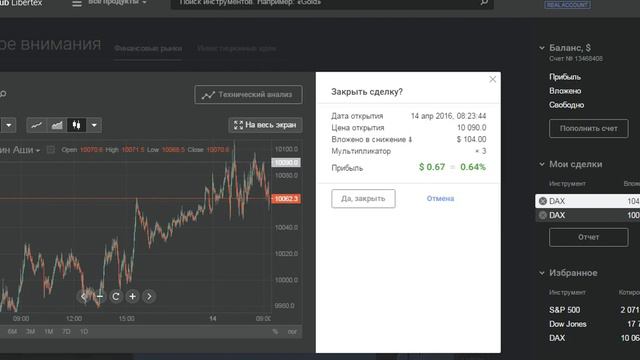Screen dimensions: 640x360
Task: Close the first DAX deal with X icon
Action: 542,201
